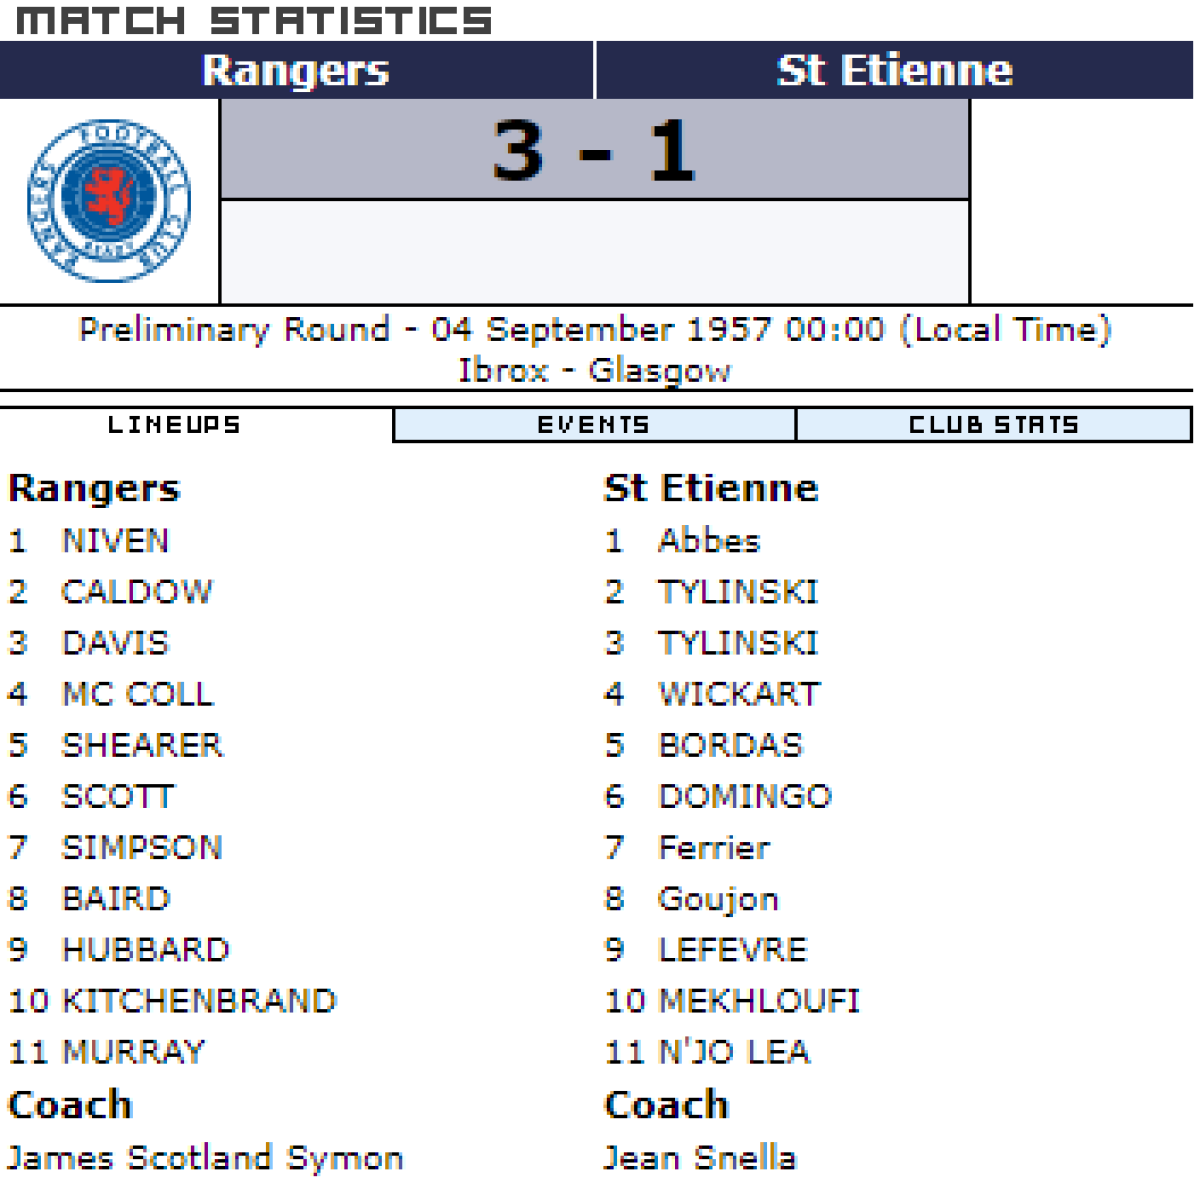Click MURRAY in the Rangers lineup
Screen dimensions: 1200x1183
(x=133, y=1052)
